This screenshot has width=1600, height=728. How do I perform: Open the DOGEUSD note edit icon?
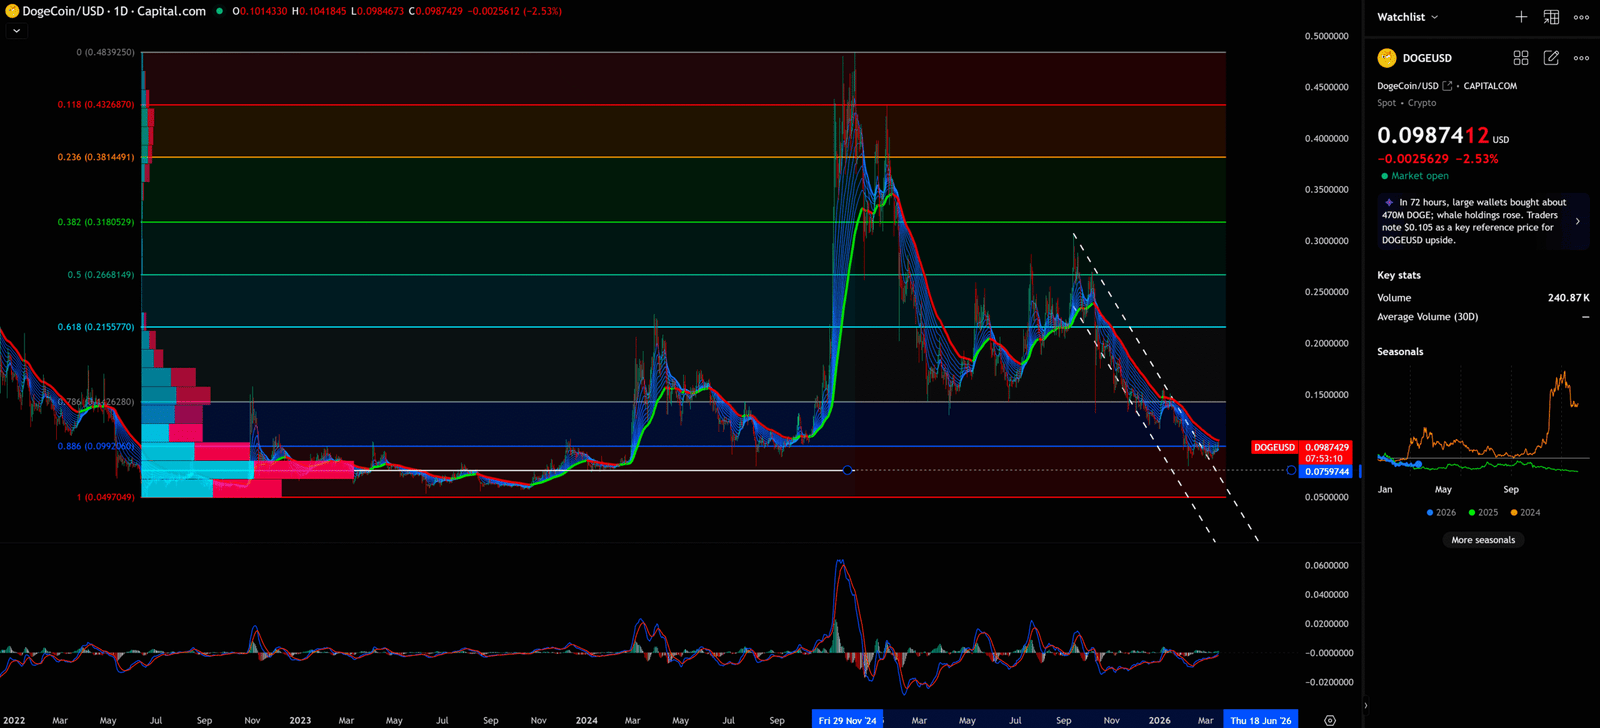click(x=1551, y=58)
